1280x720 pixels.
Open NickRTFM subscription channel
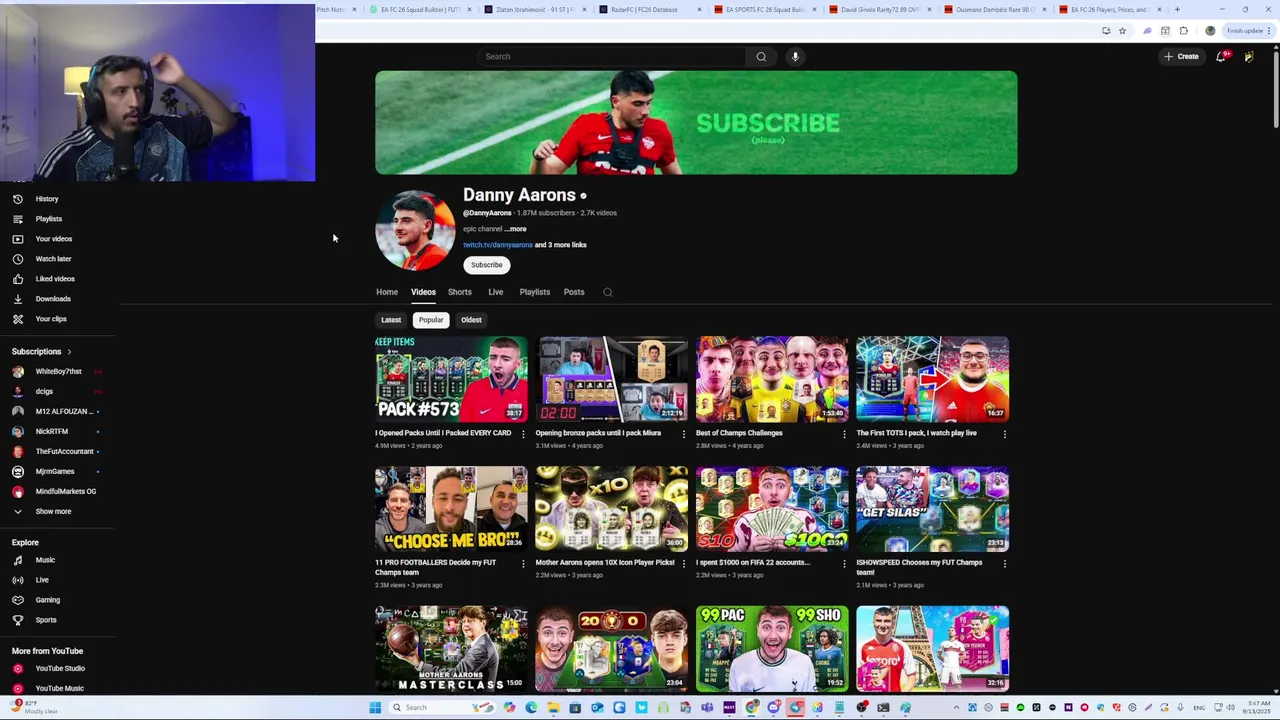pyautogui.click(x=51, y=432)
